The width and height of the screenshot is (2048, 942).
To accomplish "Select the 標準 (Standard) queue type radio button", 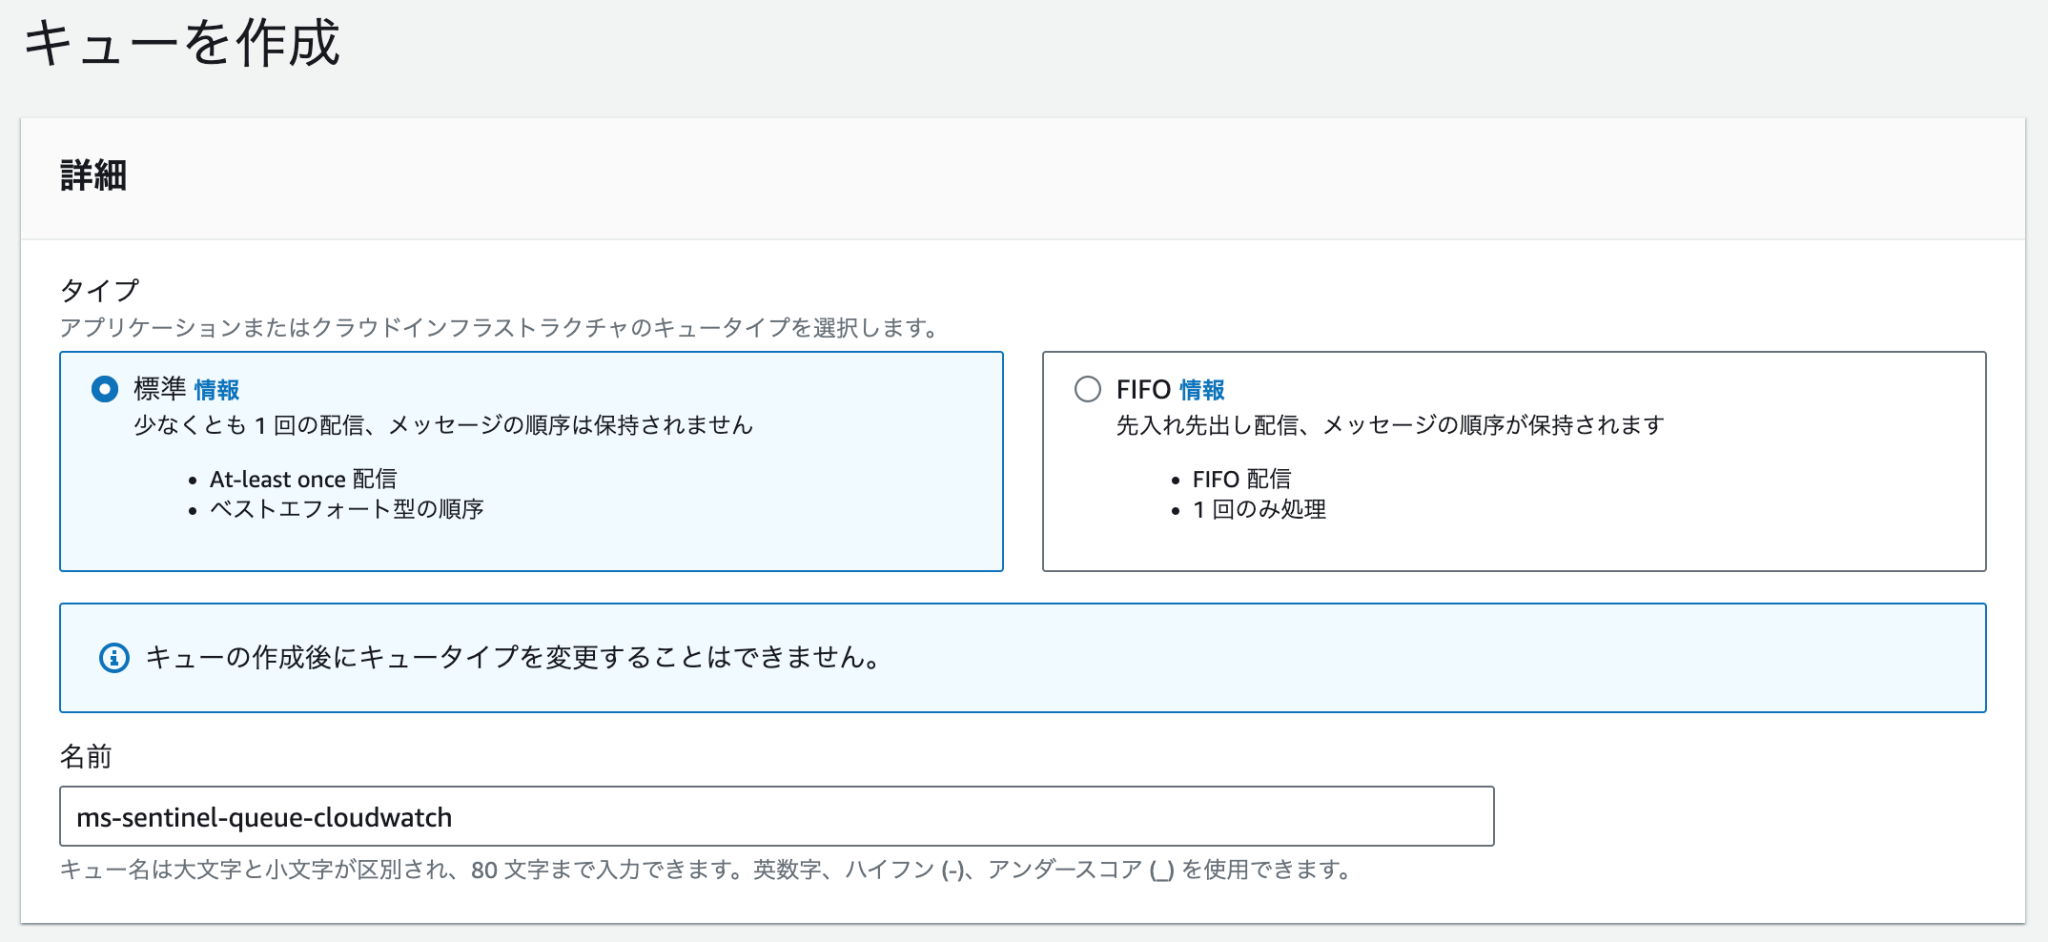I will pyautogui.click(x=106, y=390).
